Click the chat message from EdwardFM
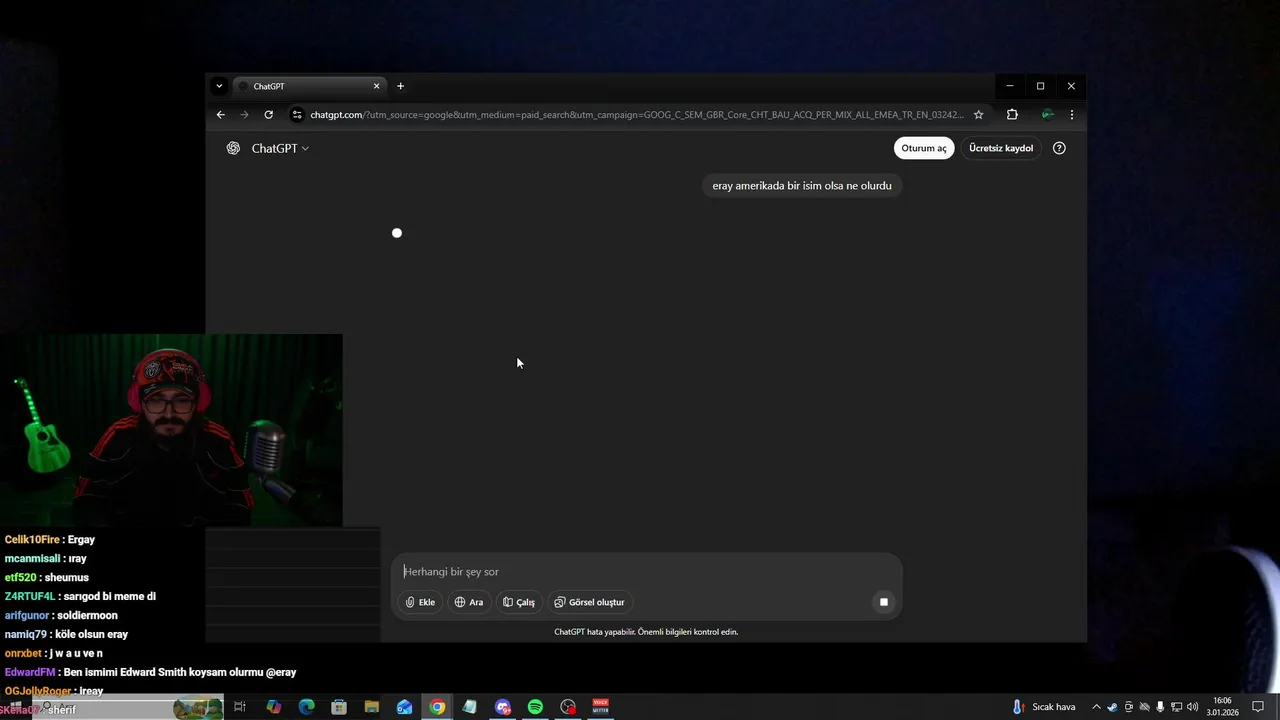1280x720 pixels. click(150, 673)
